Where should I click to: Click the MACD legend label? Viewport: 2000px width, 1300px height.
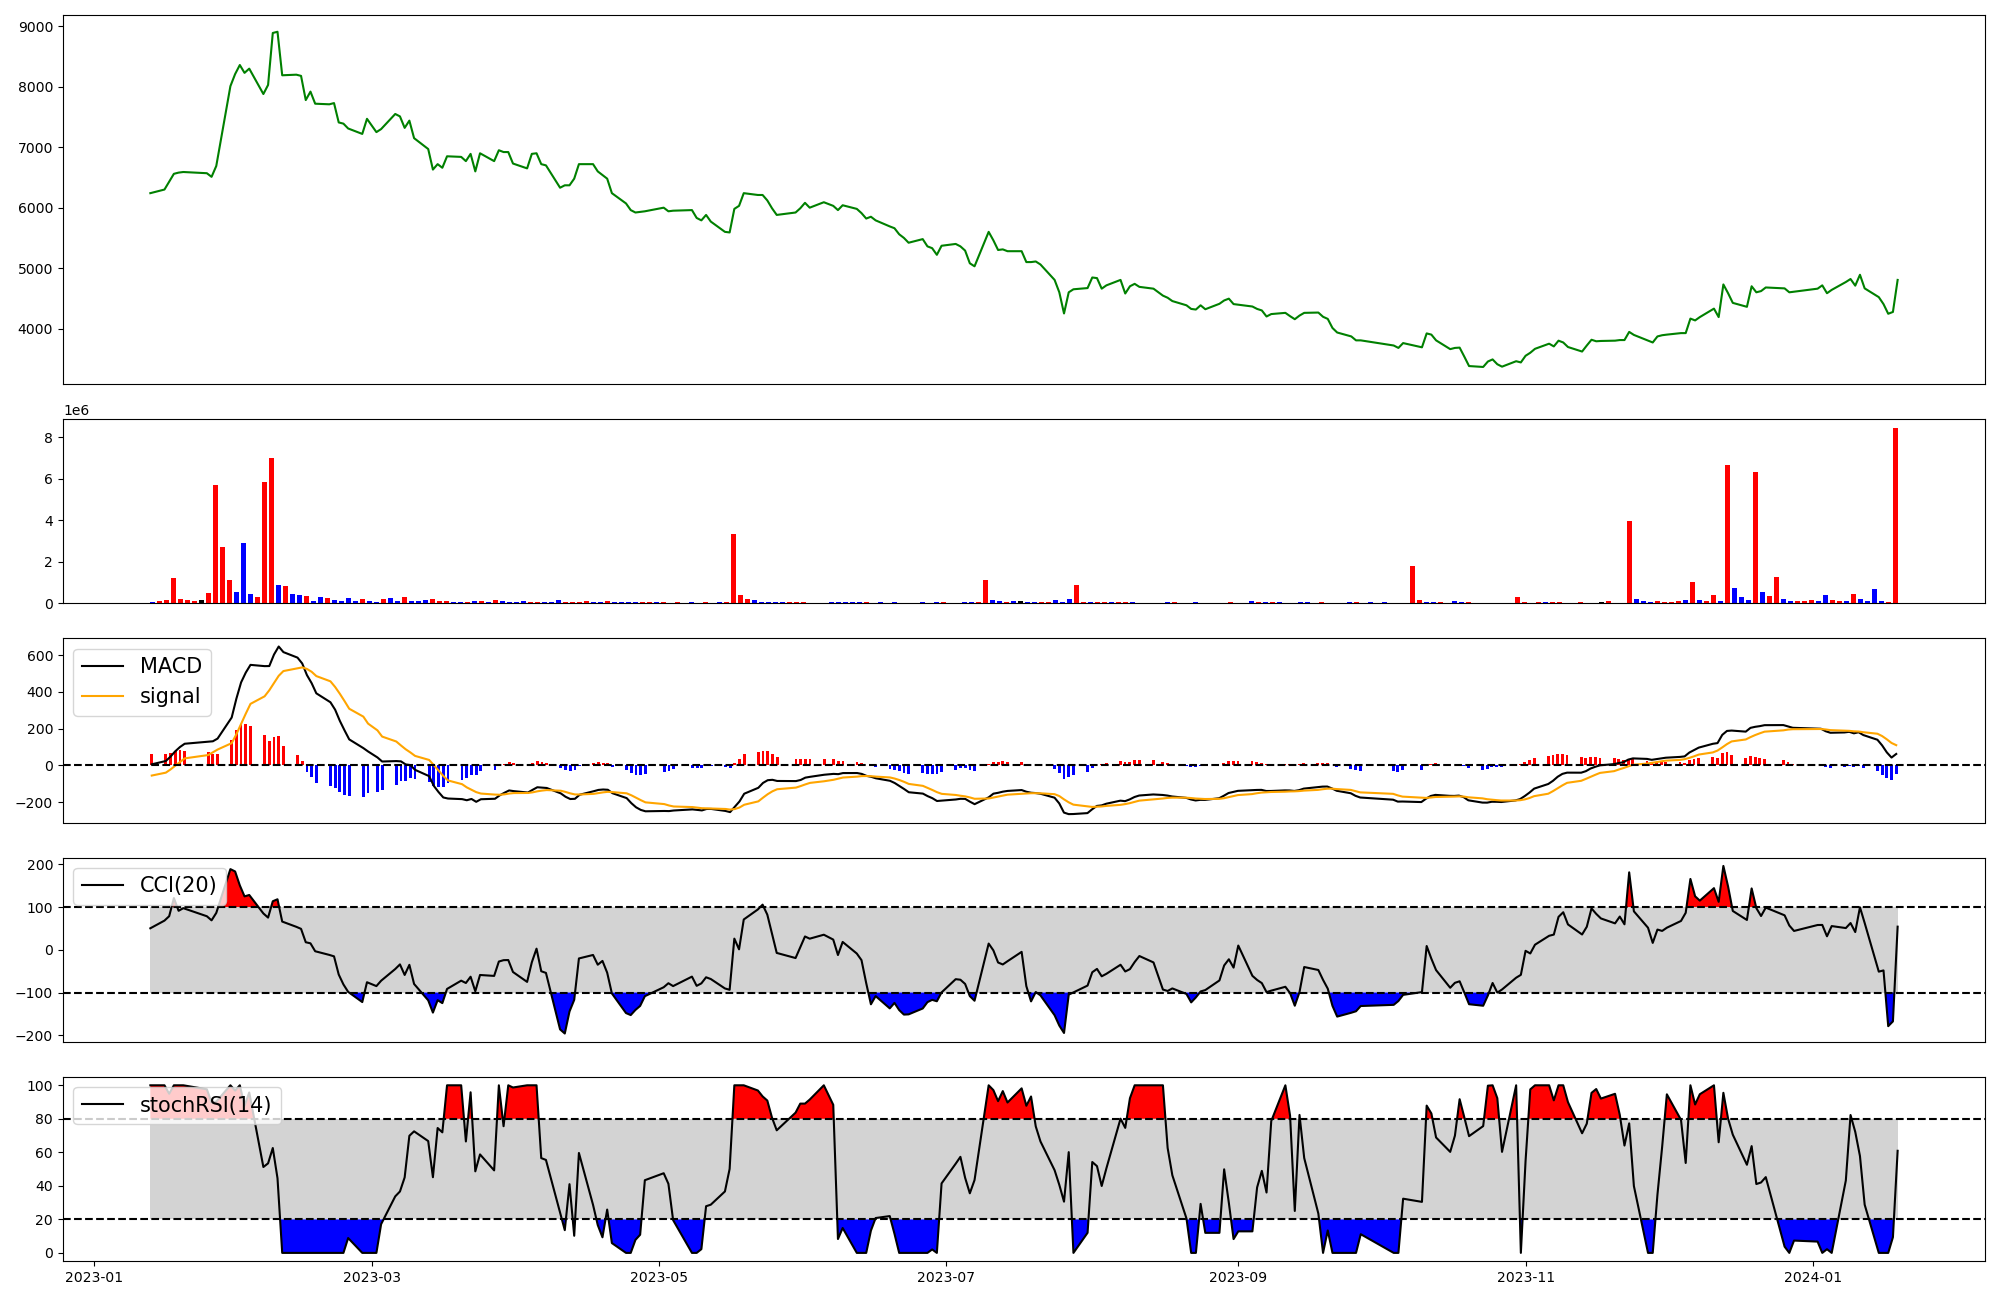[x=170, y=666]
